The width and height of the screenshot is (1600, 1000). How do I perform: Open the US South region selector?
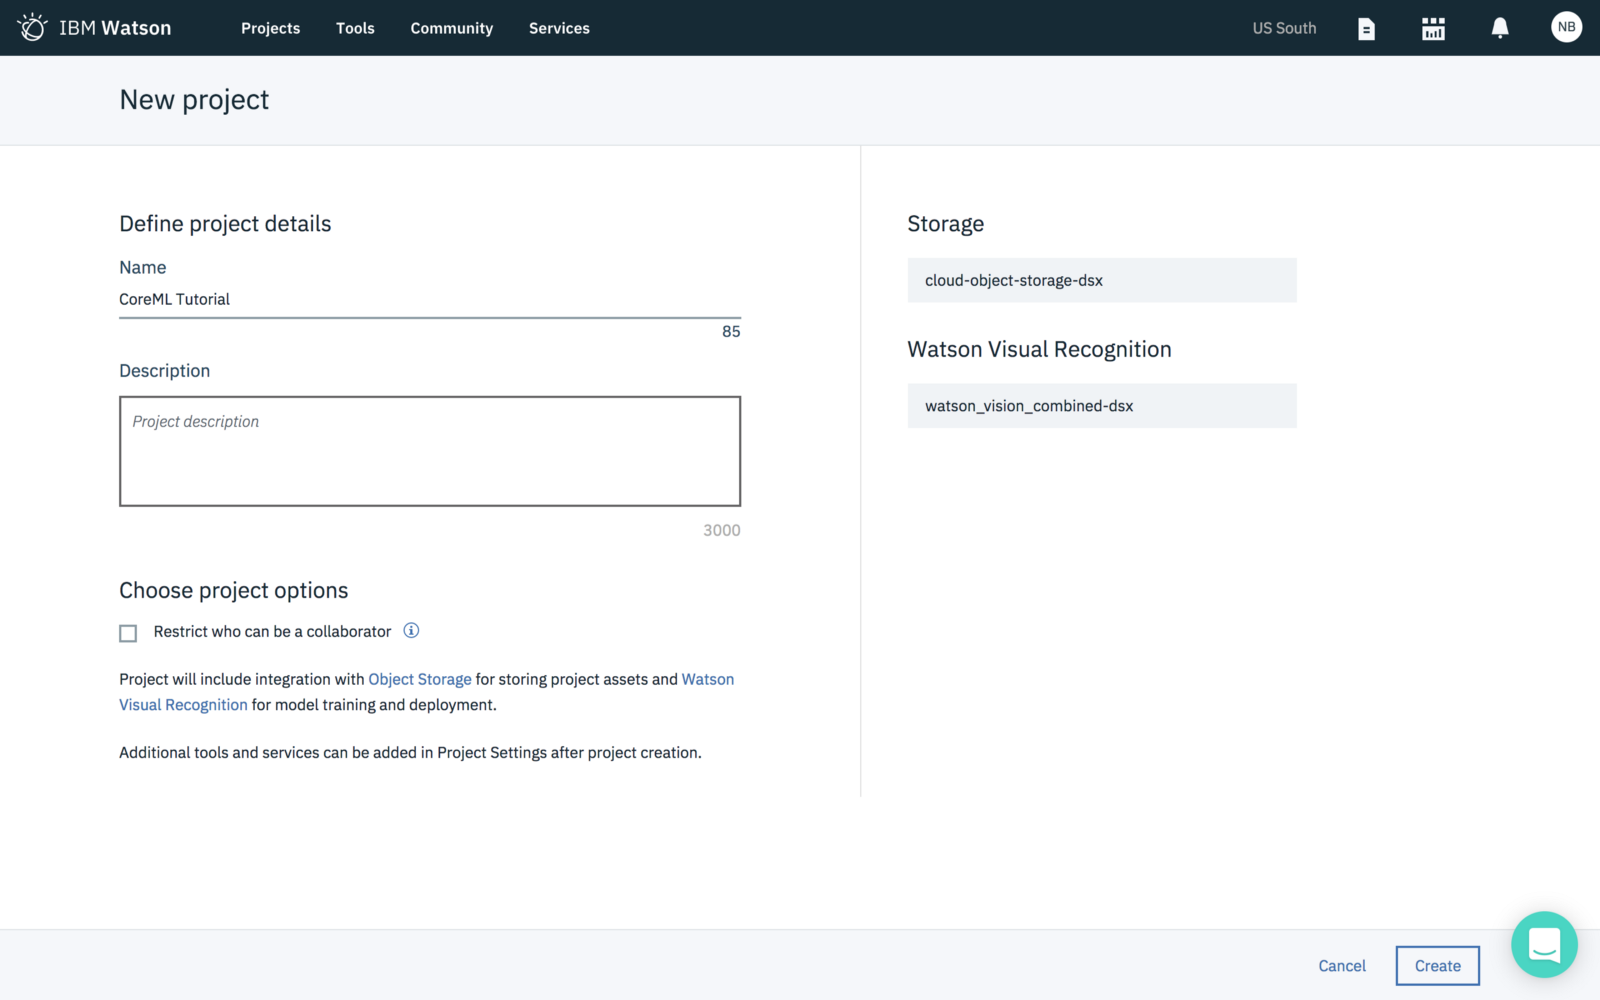click(x=1284, y=28)
